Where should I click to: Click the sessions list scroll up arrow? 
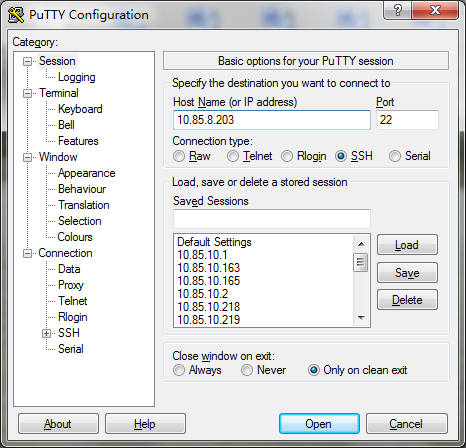(x=361, y=244)
